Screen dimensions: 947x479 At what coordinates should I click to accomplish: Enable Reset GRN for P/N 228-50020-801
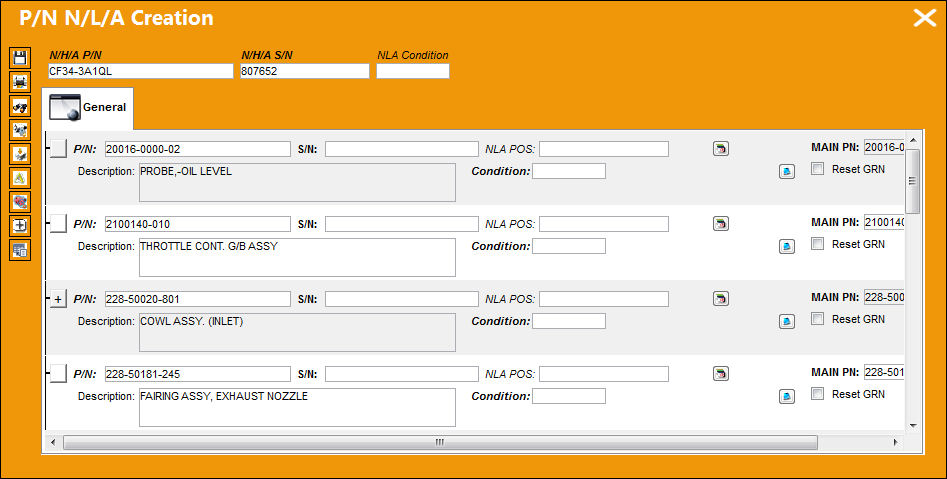click(817, 319)
